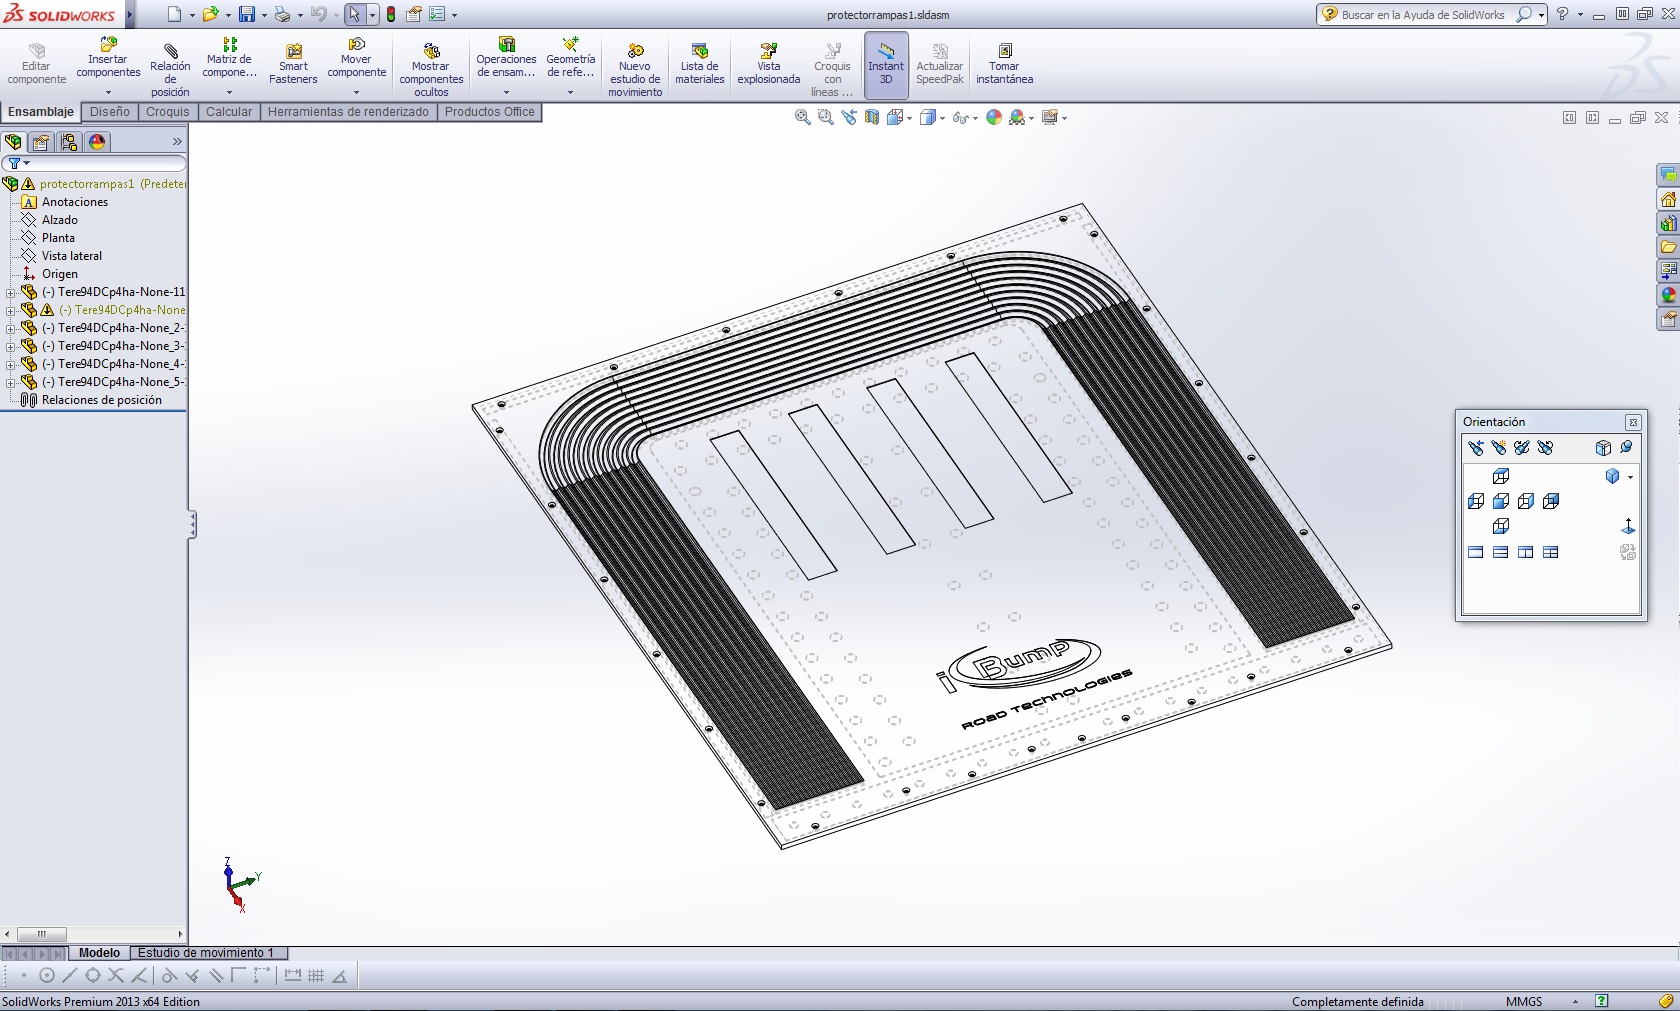Close the Orientación panel
Viewport: 1680px width, 1011px height.
[1633, 422]
